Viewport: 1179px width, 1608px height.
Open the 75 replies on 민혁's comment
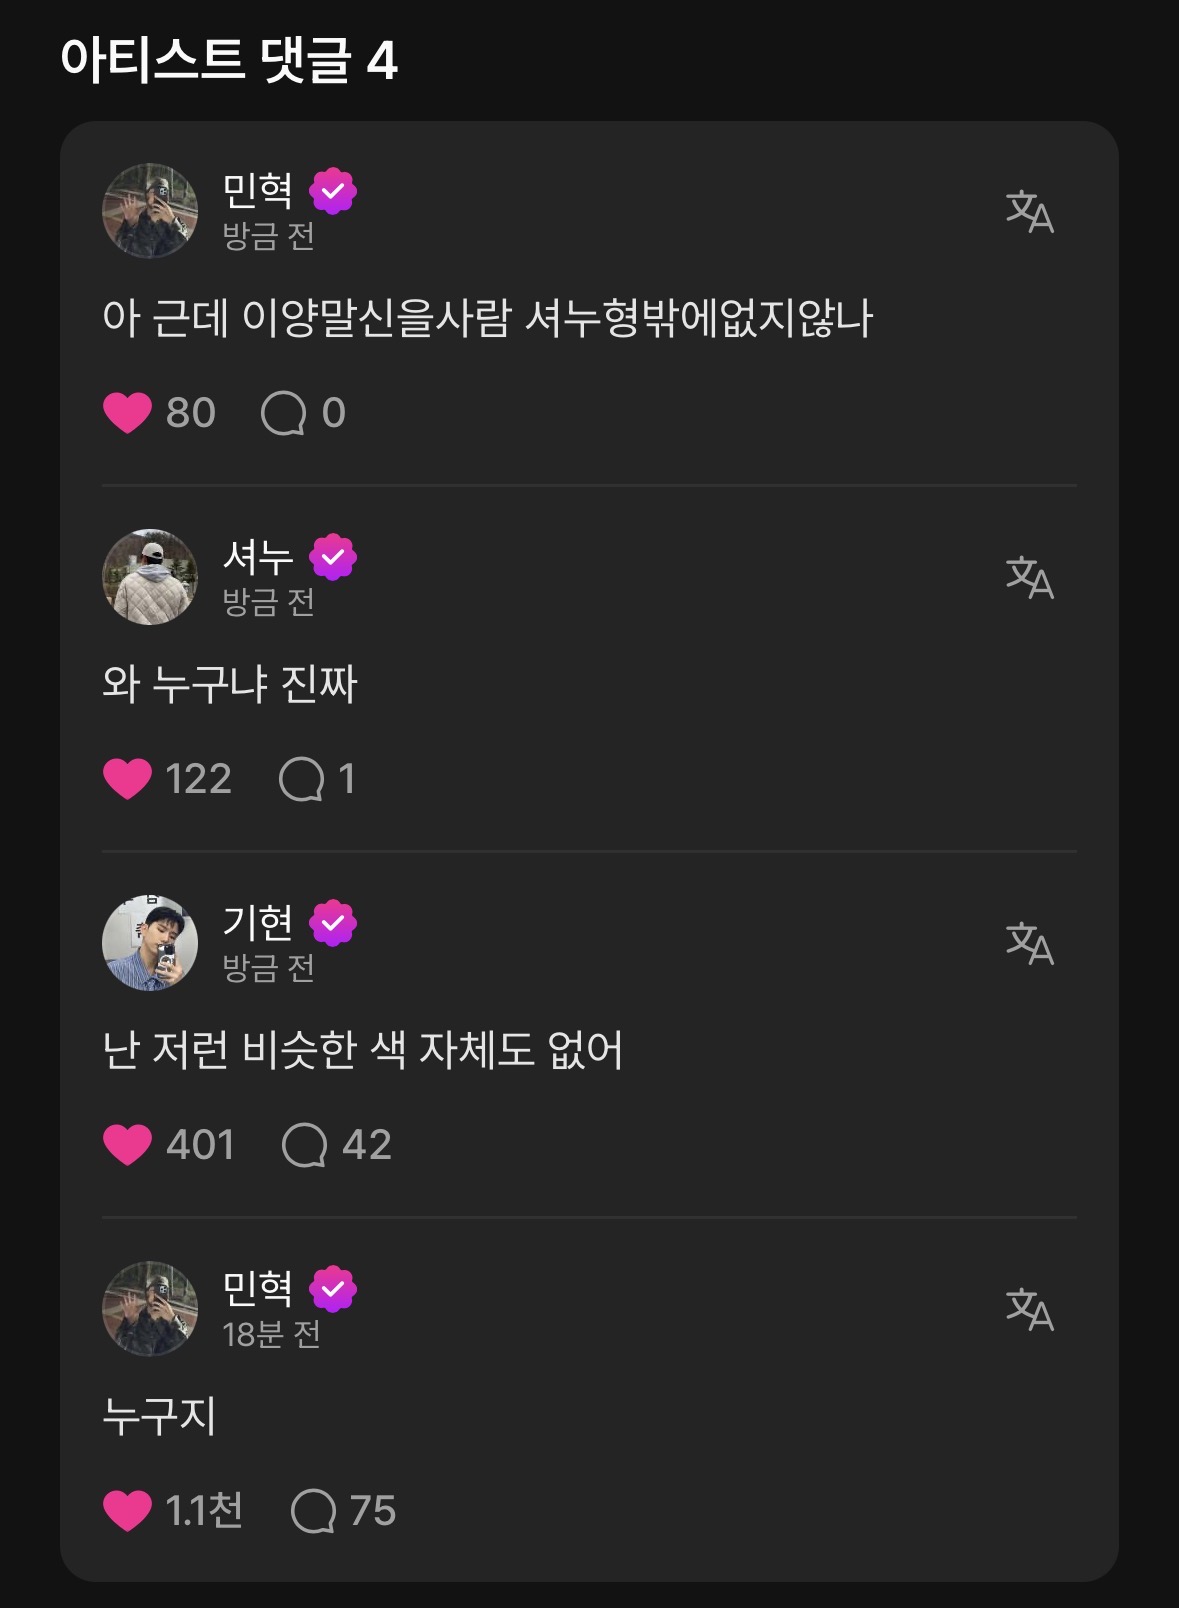tap(313, 1511)
